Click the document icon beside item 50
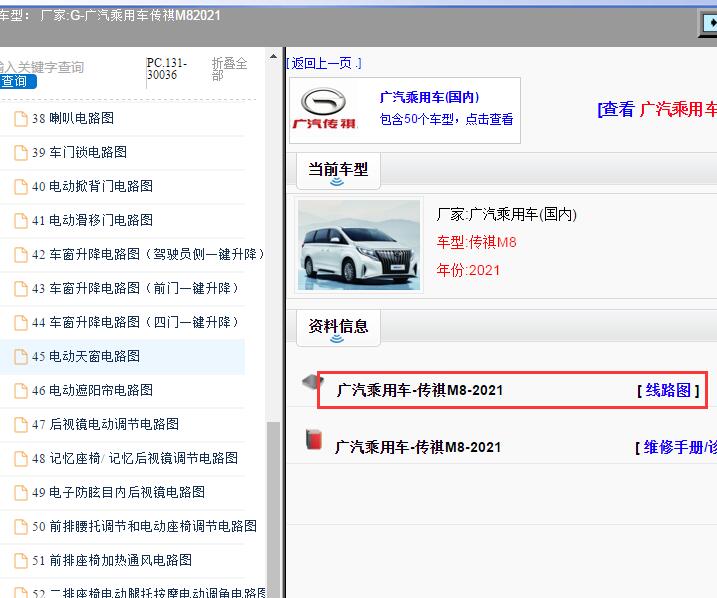The width and height of the screenshot is (717, 598). (x=21, y=527)
